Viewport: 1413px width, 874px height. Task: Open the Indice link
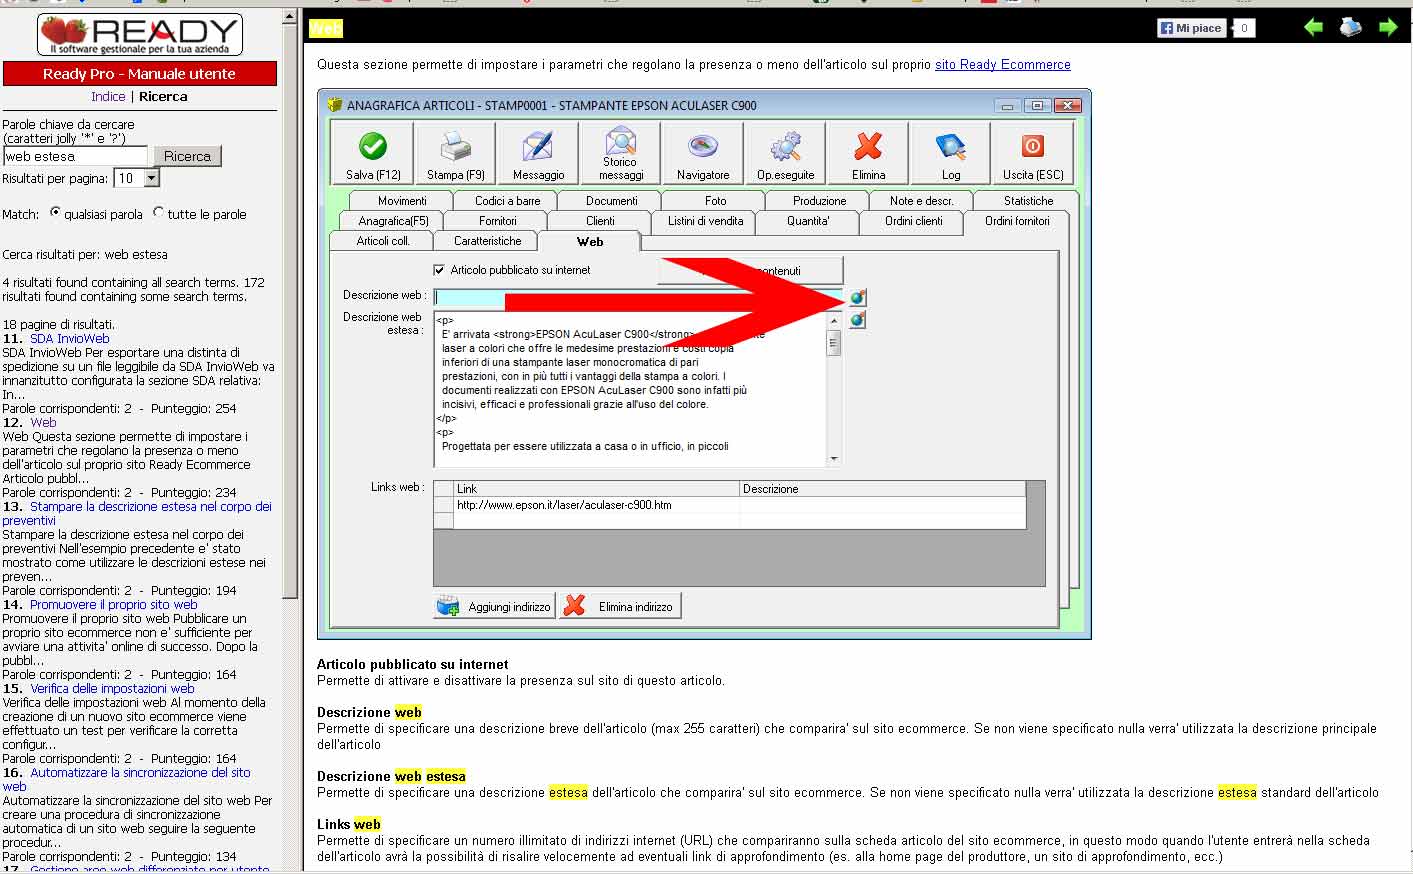point(108,97)
